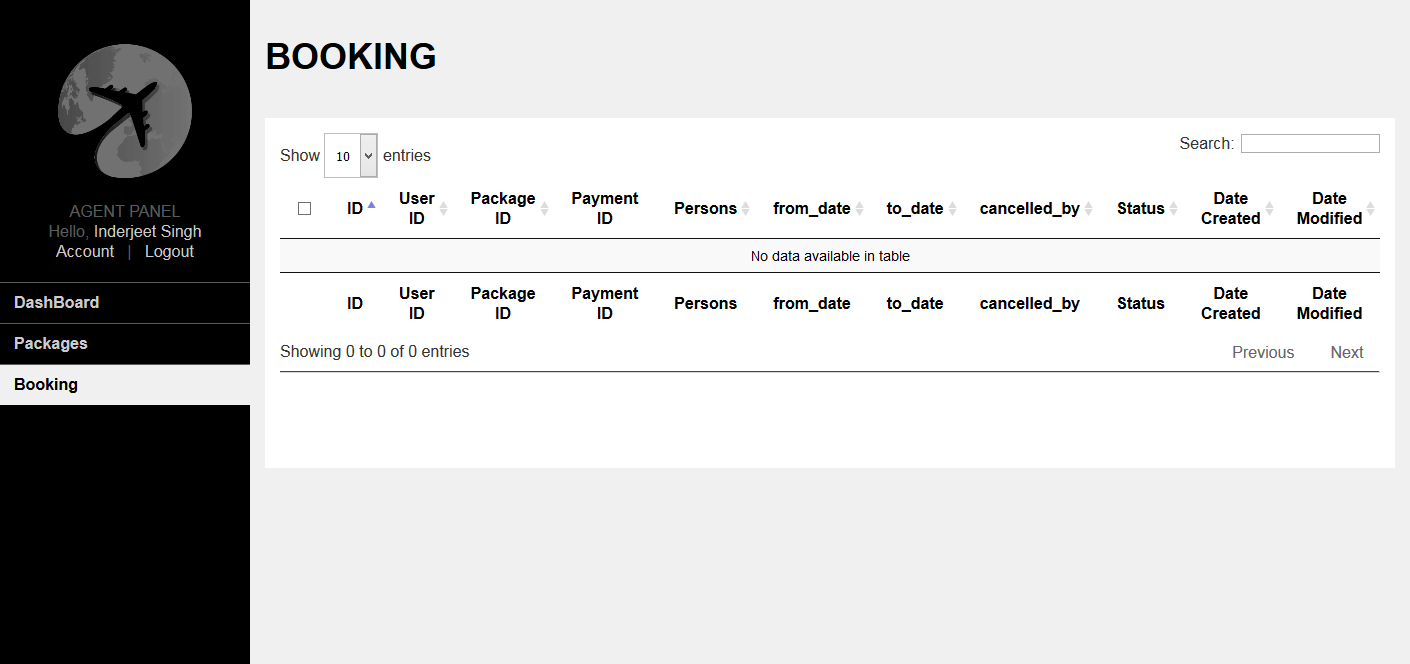Click the Next pagination button
The image size is (1410, 664).
[x=1346, y=353]
